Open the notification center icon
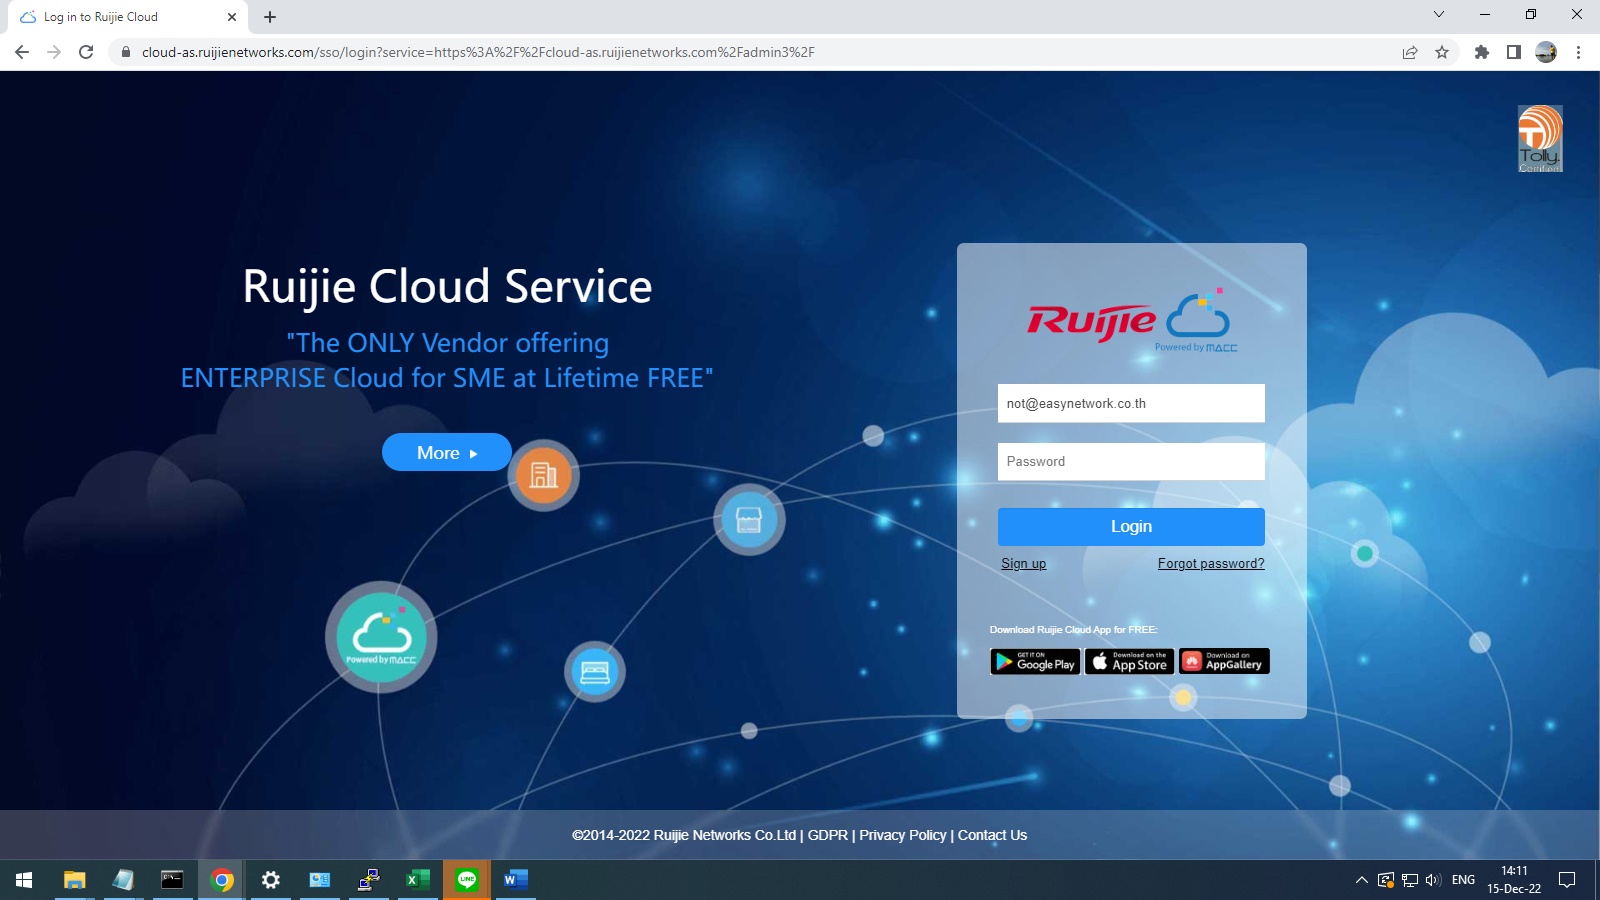The image size is (1600, 900). [1567, 880]
